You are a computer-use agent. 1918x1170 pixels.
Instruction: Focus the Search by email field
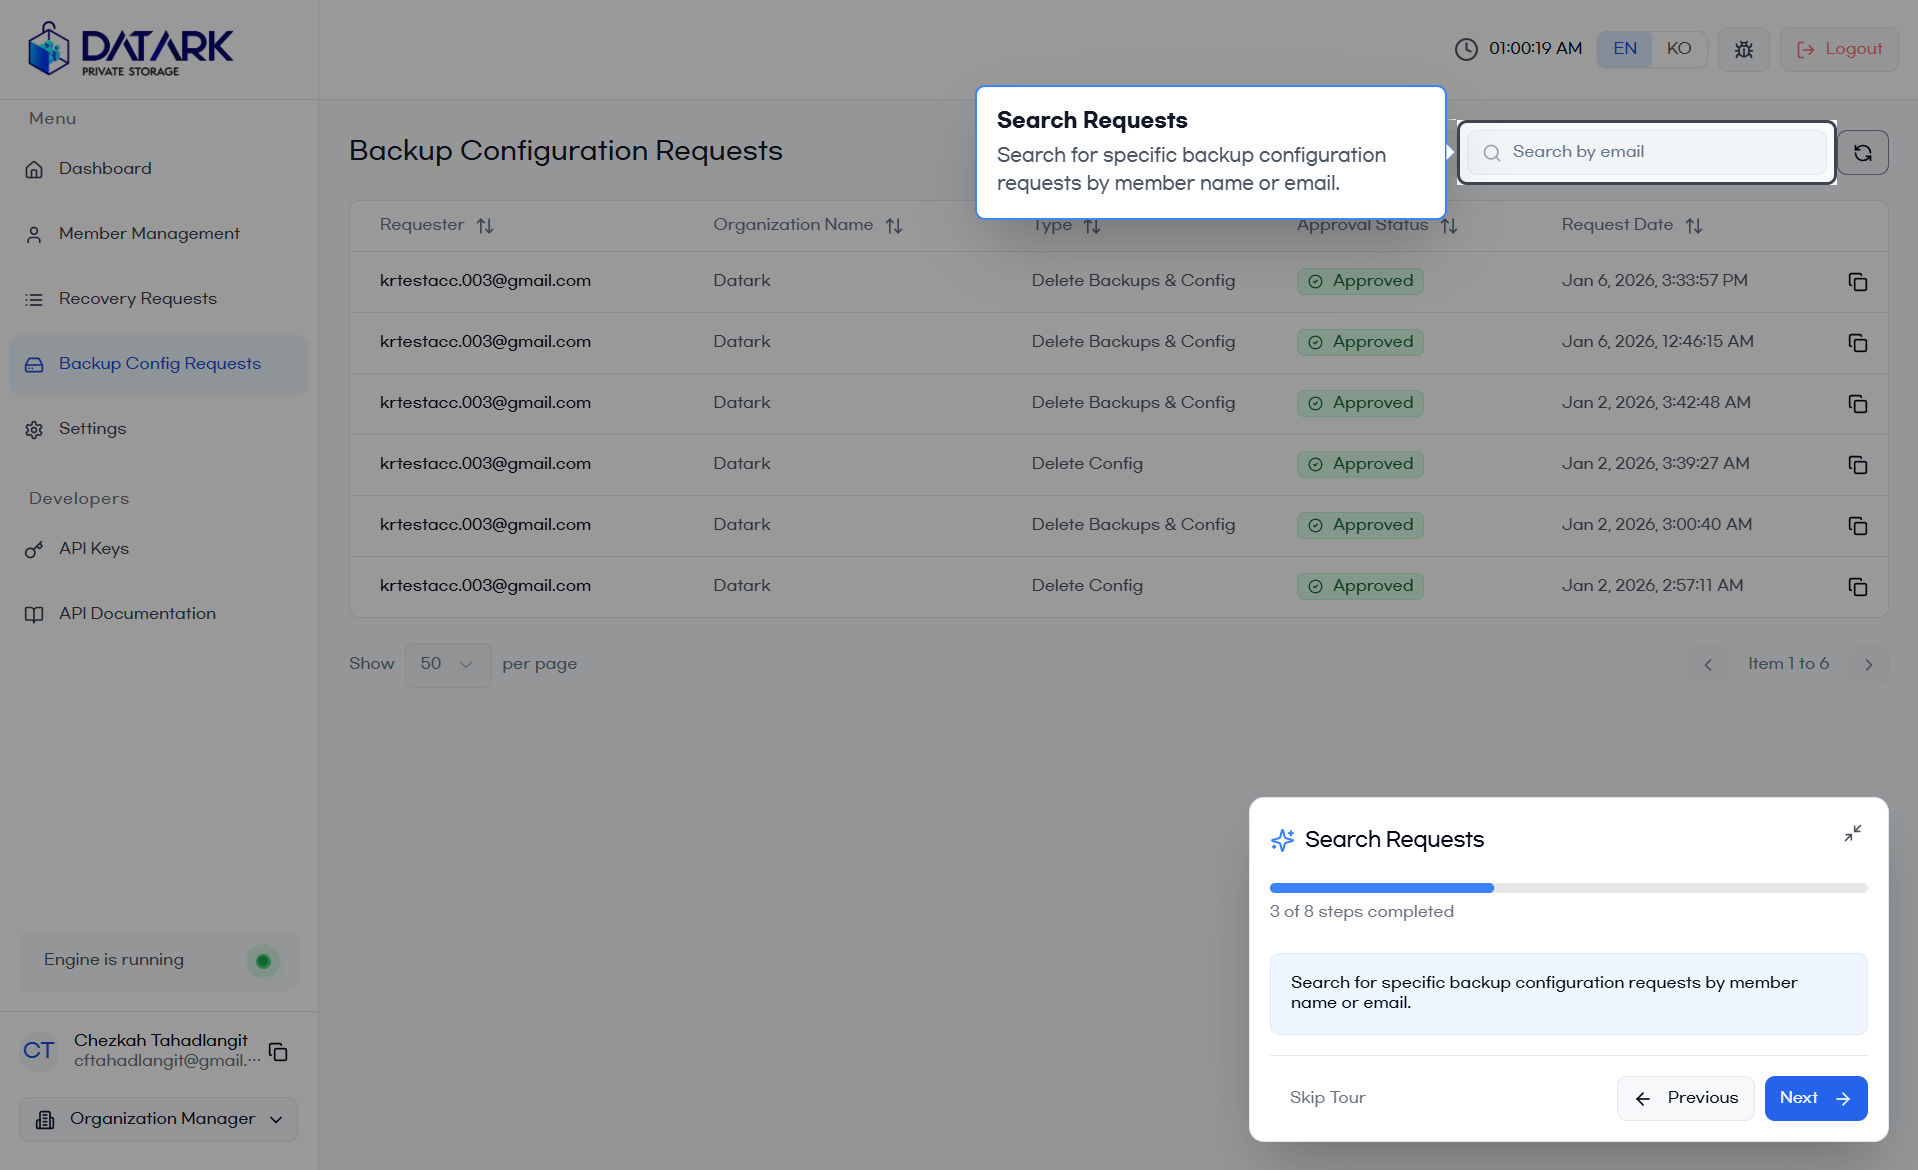[x=1660, y=152]
